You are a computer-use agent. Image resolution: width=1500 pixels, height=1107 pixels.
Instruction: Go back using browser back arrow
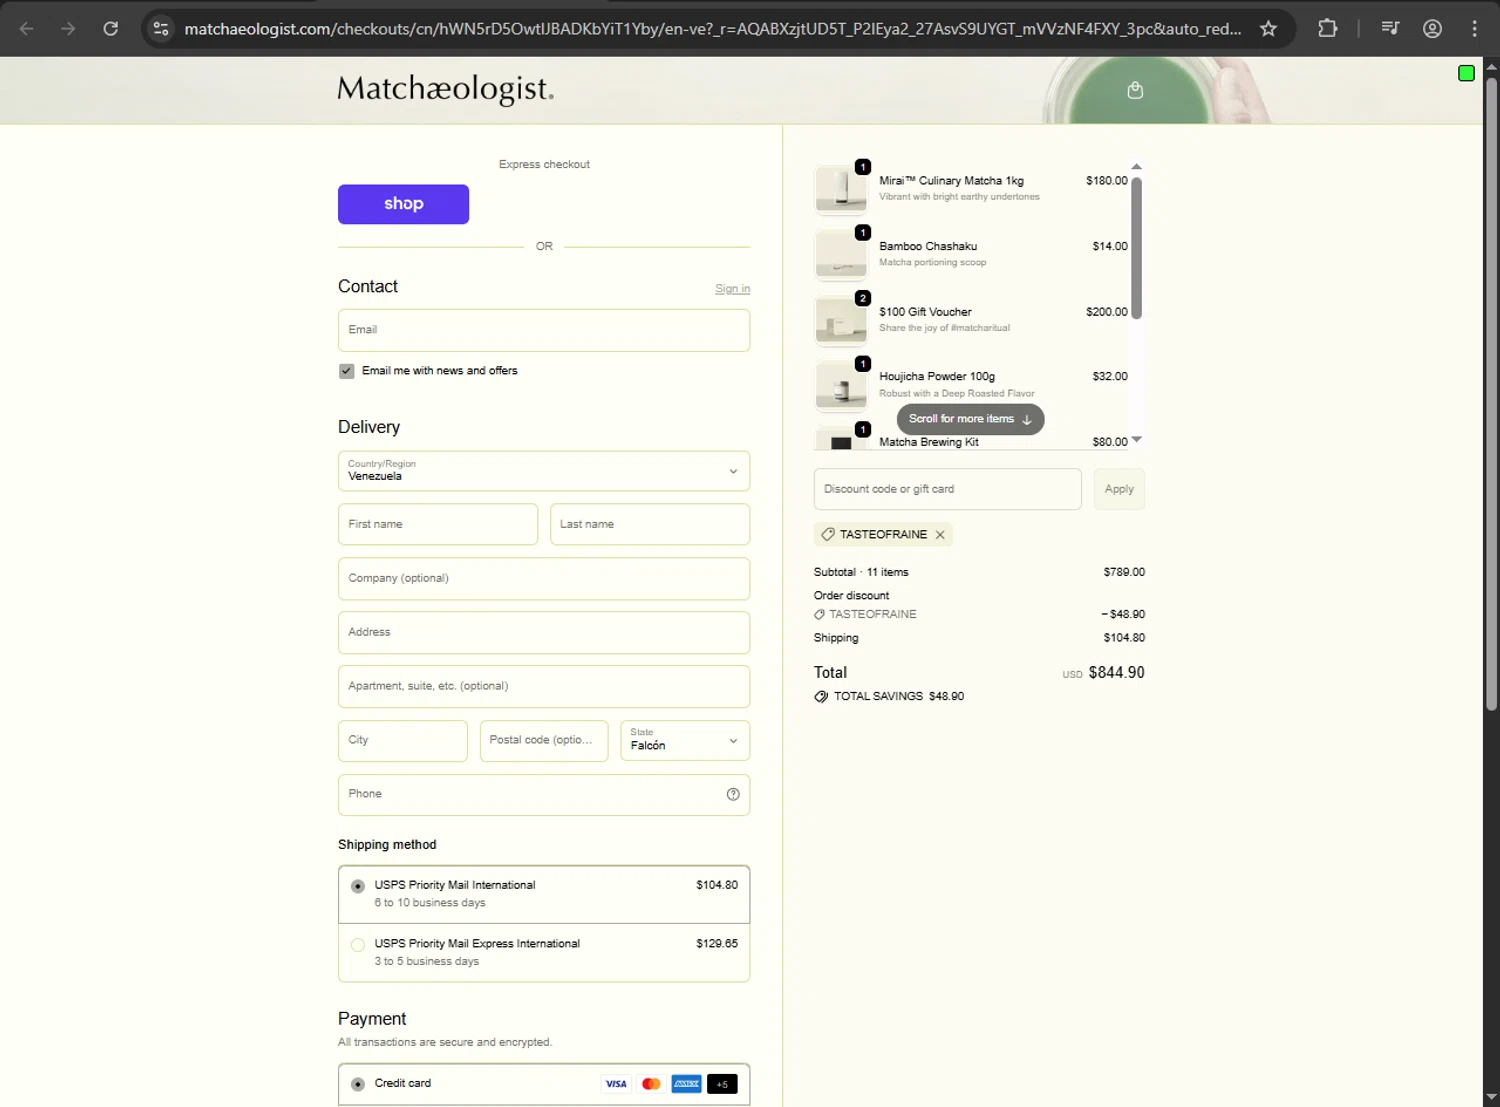[27, 28]
